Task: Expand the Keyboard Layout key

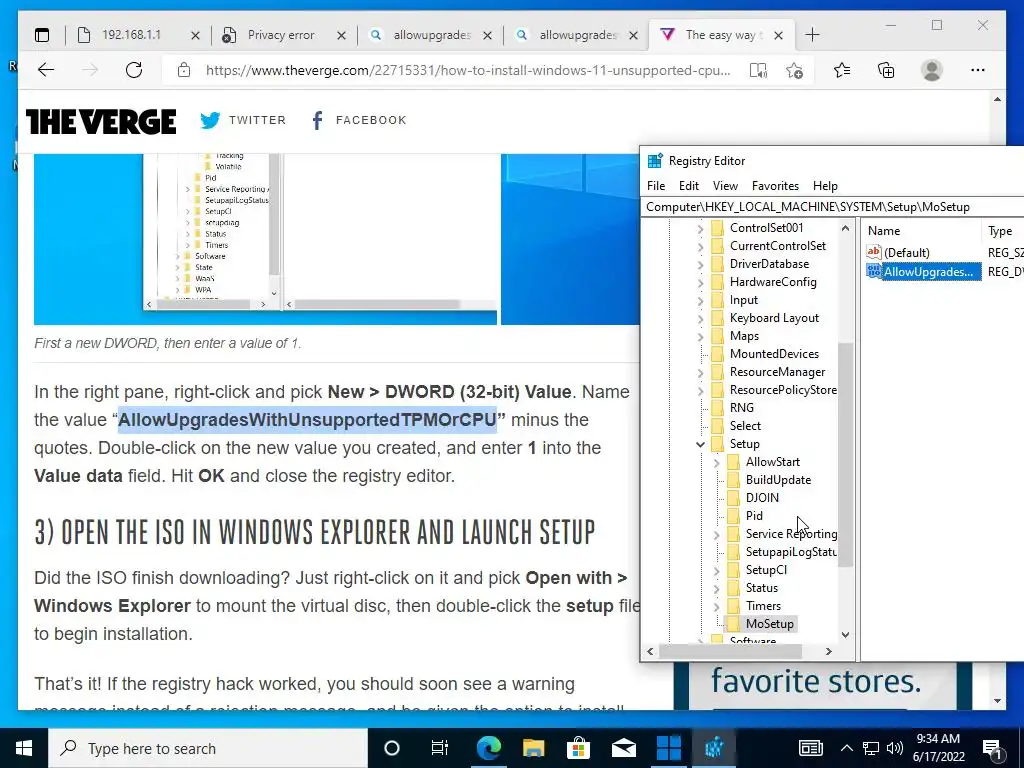Action: 701,319
